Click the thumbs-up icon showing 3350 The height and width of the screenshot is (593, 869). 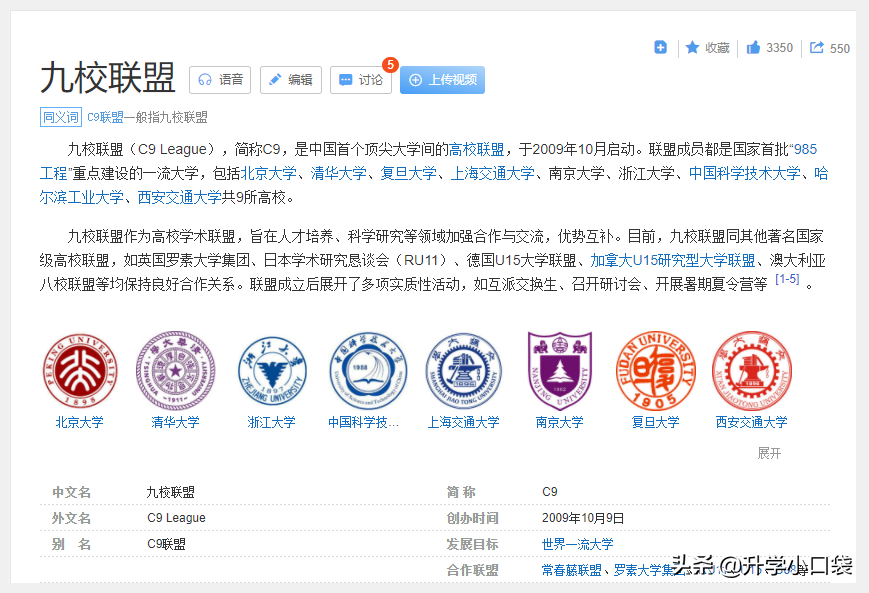(x=751, y=47)
